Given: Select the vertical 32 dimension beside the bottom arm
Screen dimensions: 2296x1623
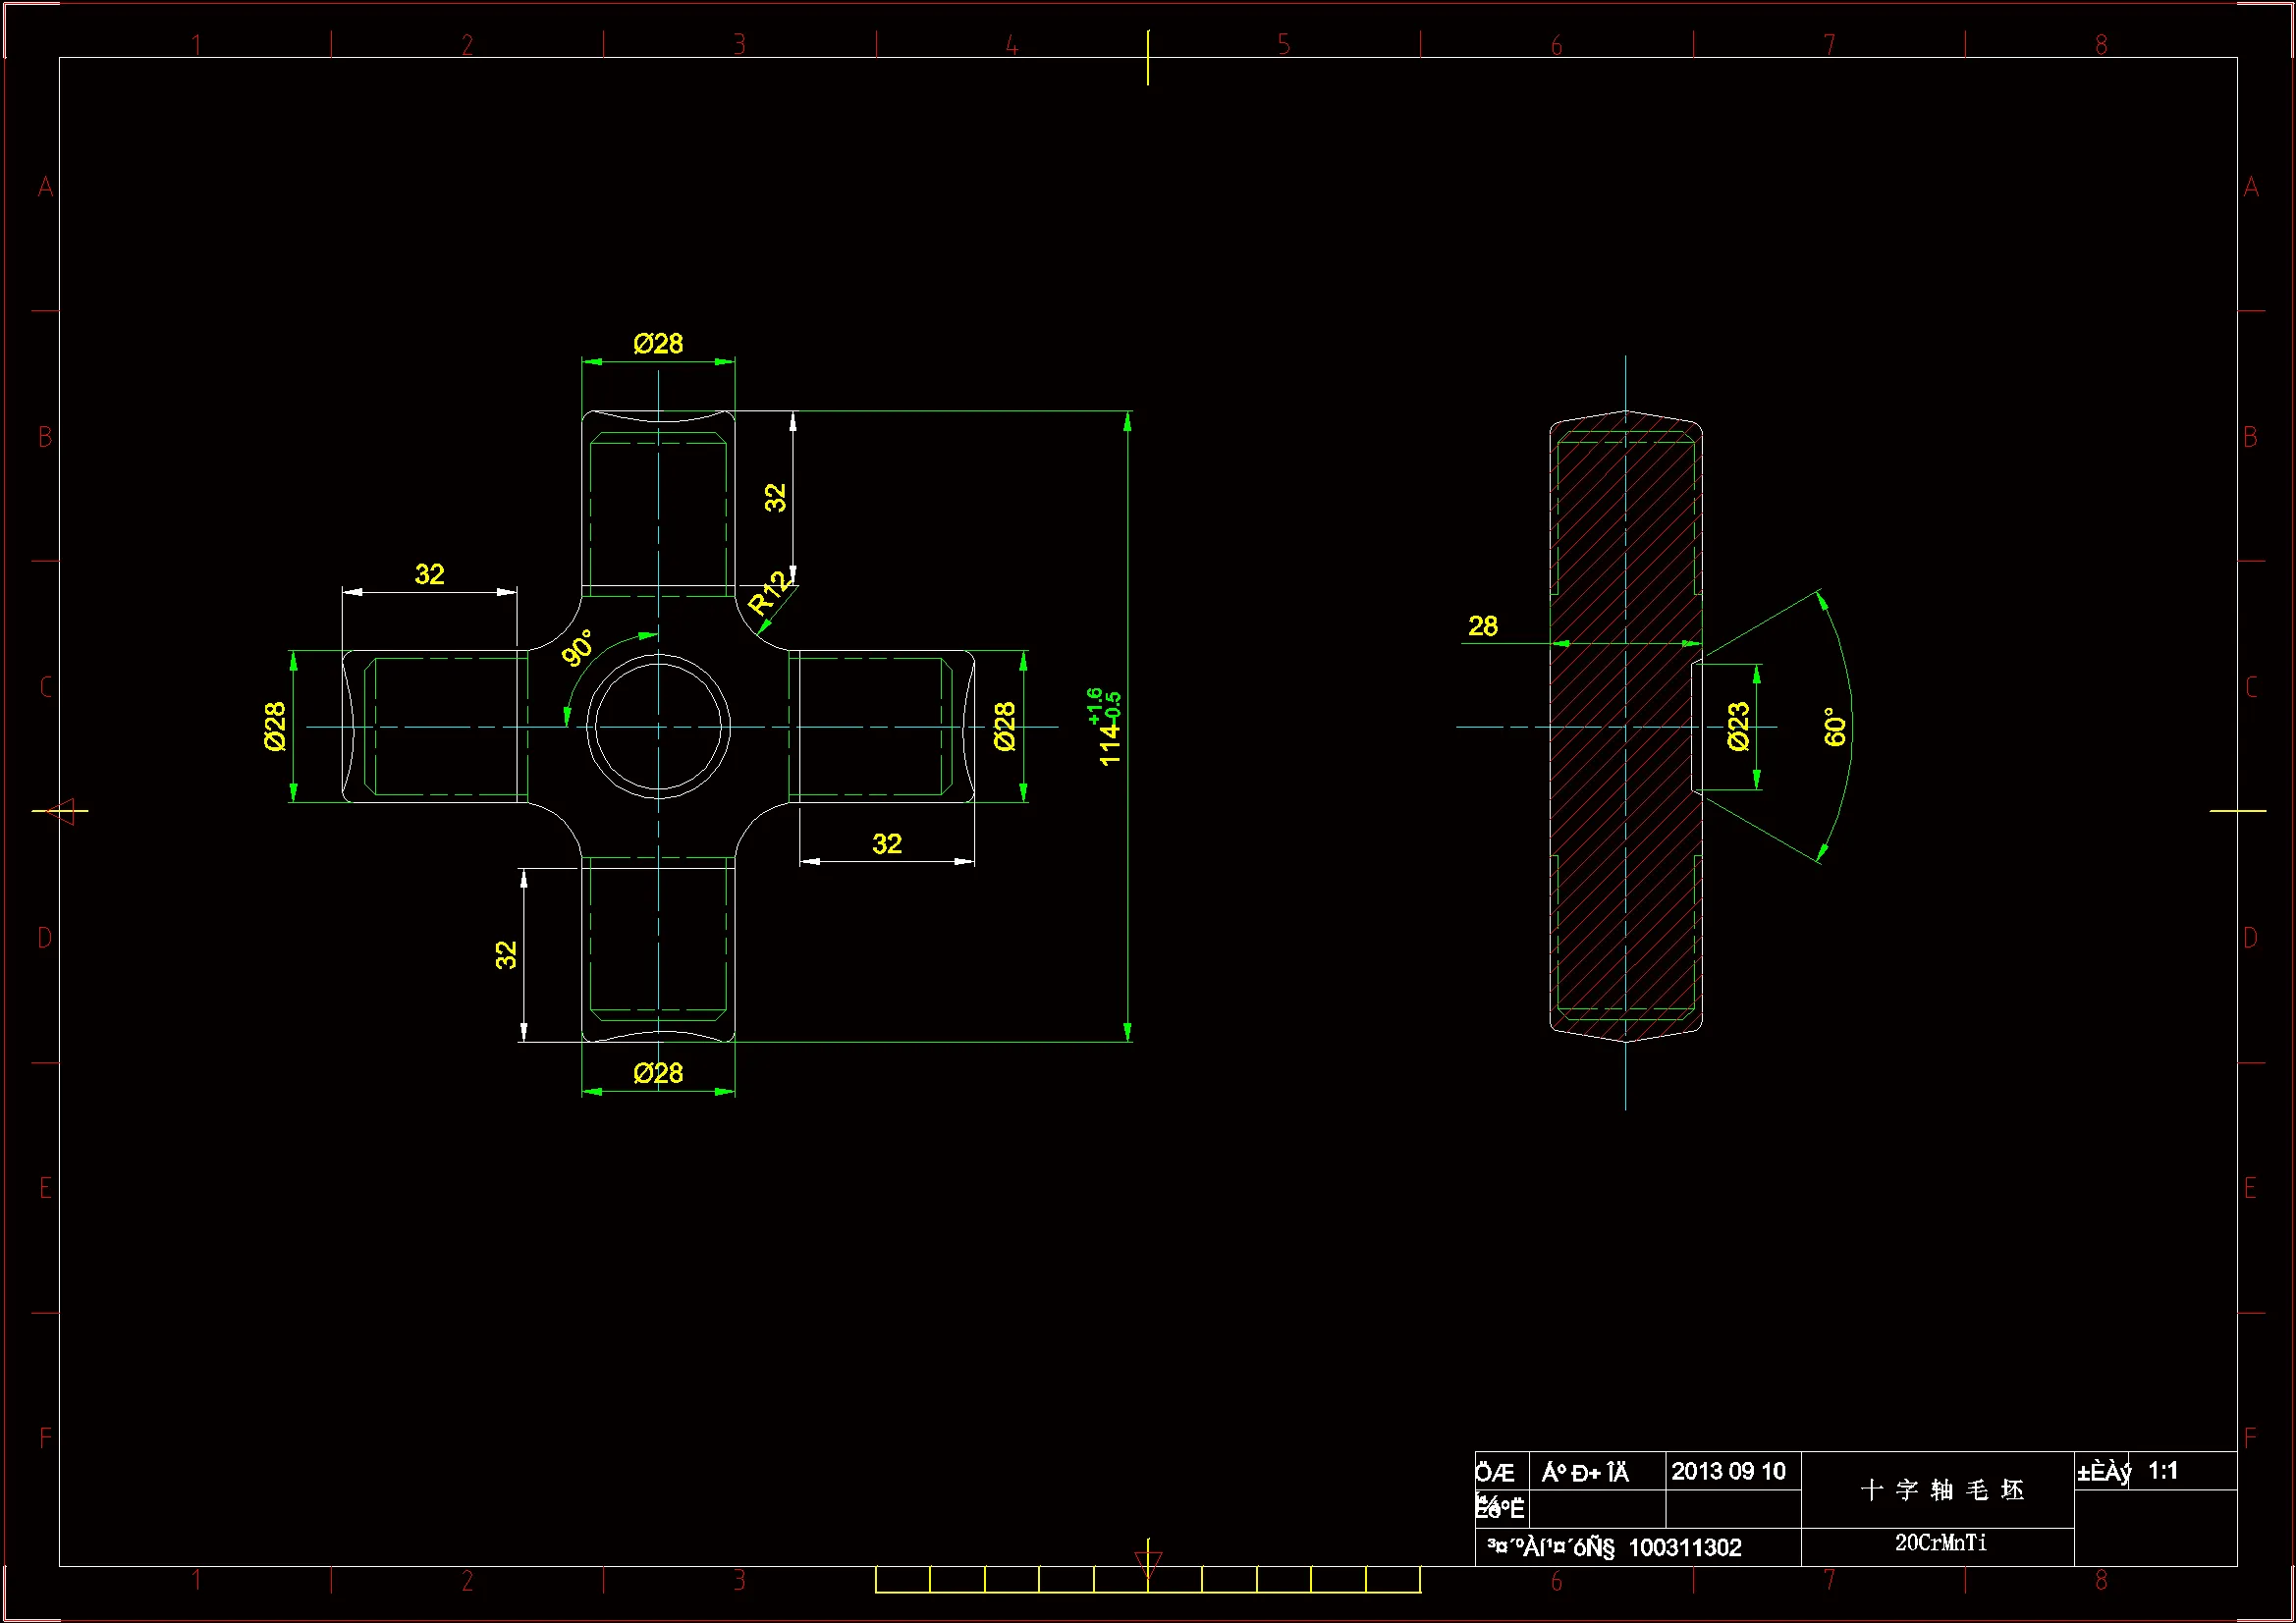Looking at the screenshot, I should 506,955.
